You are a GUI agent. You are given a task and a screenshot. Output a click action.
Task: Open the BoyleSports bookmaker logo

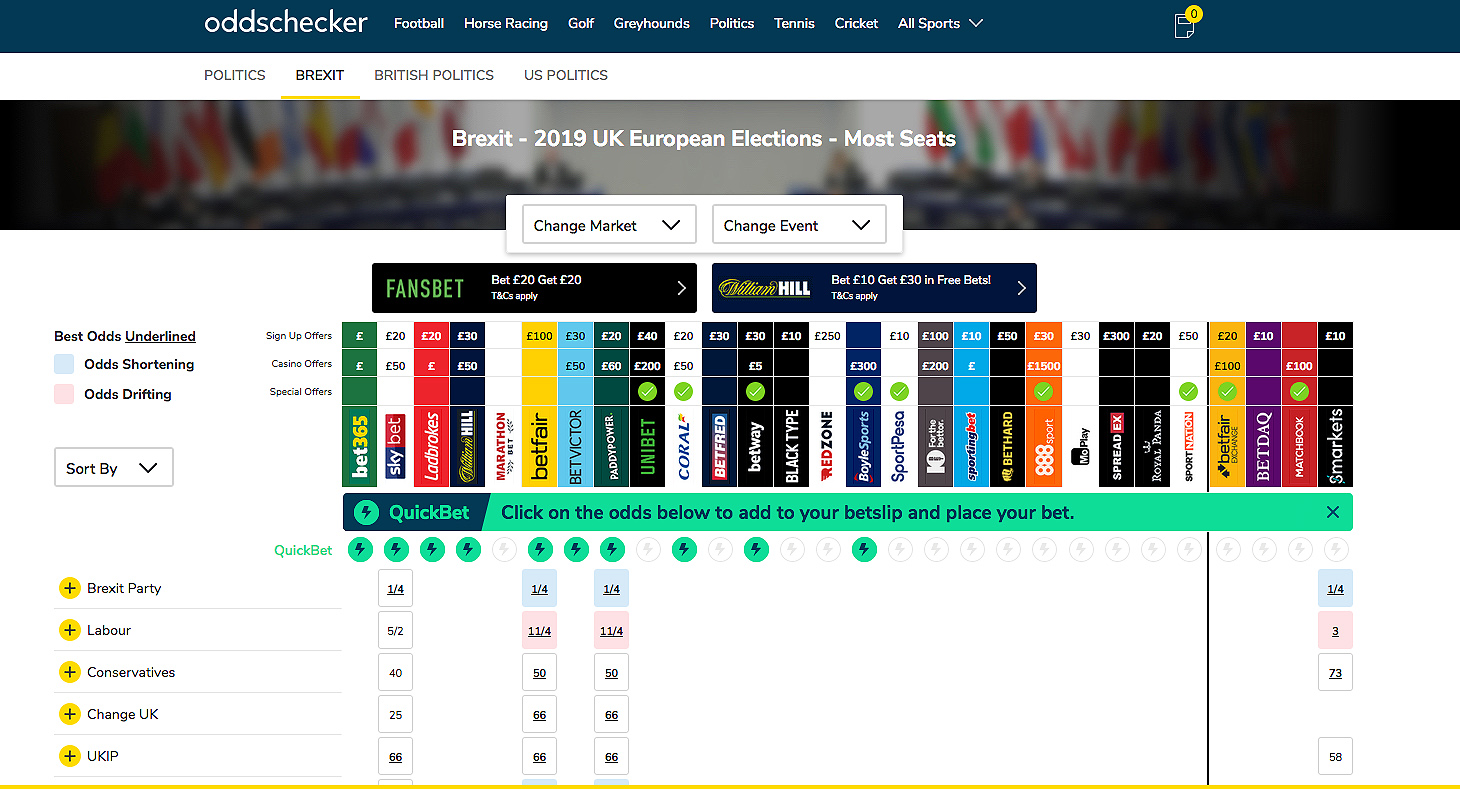pos(864,446)
